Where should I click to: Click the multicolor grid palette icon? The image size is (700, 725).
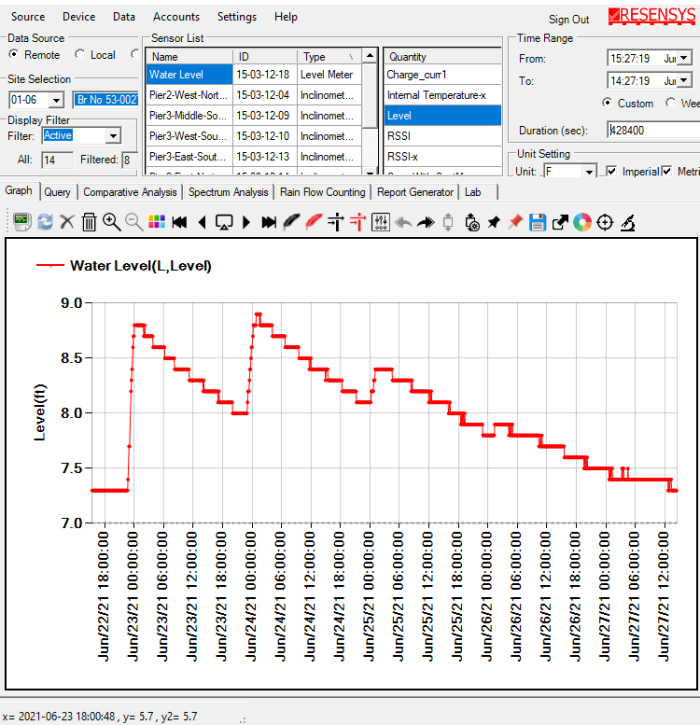point(156,222)
